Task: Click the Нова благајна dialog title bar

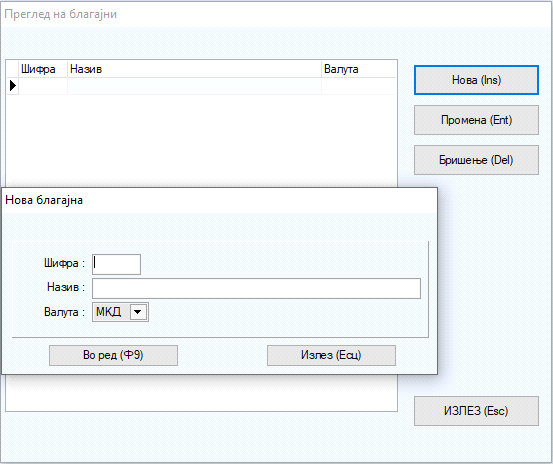Action: (x=219, y=200)
